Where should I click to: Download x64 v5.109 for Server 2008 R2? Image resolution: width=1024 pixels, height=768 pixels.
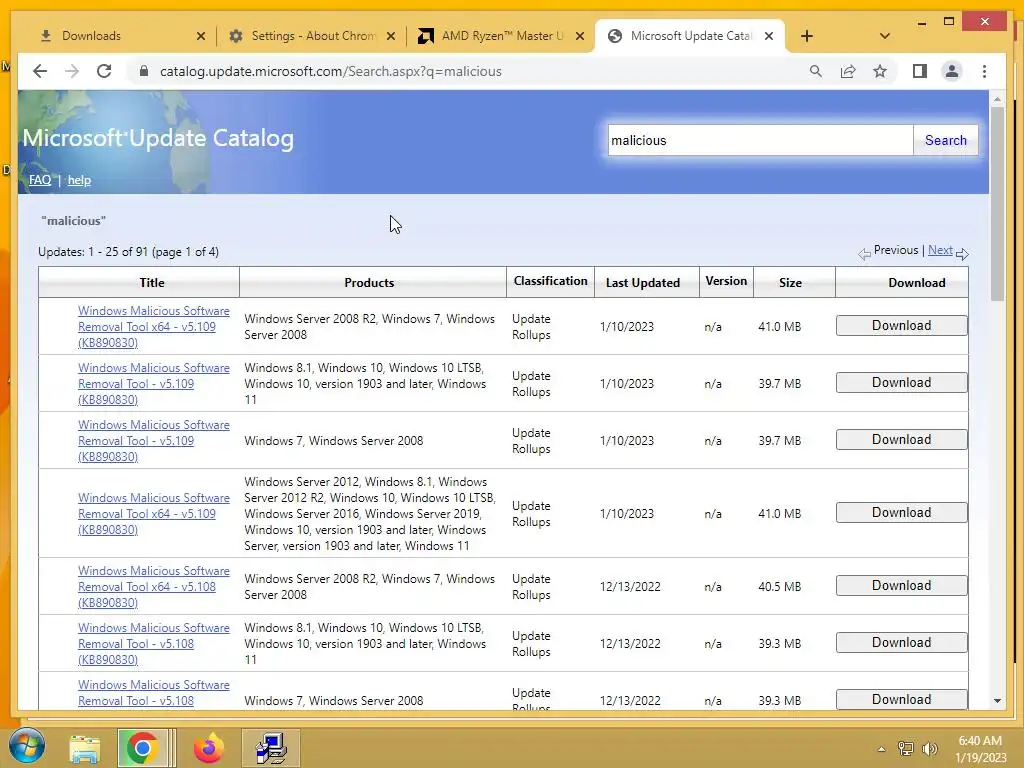[x=901, y=325]
